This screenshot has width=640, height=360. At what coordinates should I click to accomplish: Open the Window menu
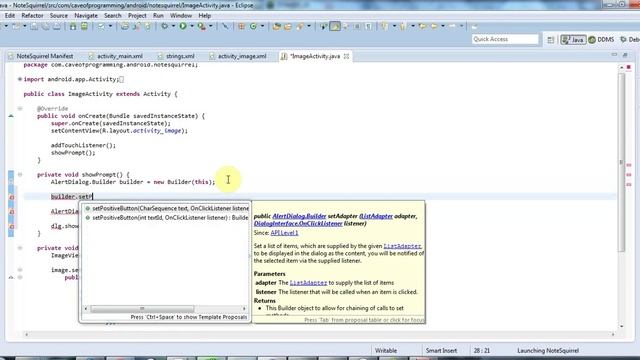(x=181, y=16)
